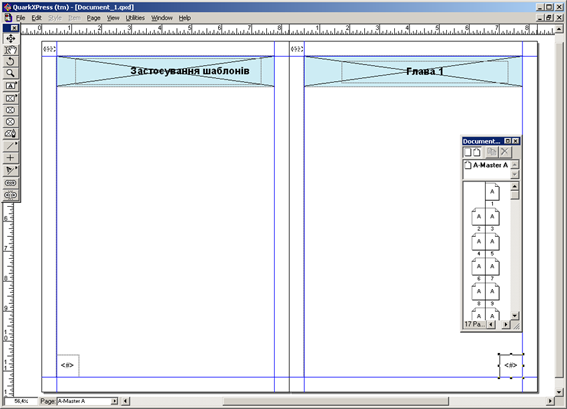Click the Duplicate master page icon
The image size is (567, 409).
pyautogui.click(x=491, y=152)
